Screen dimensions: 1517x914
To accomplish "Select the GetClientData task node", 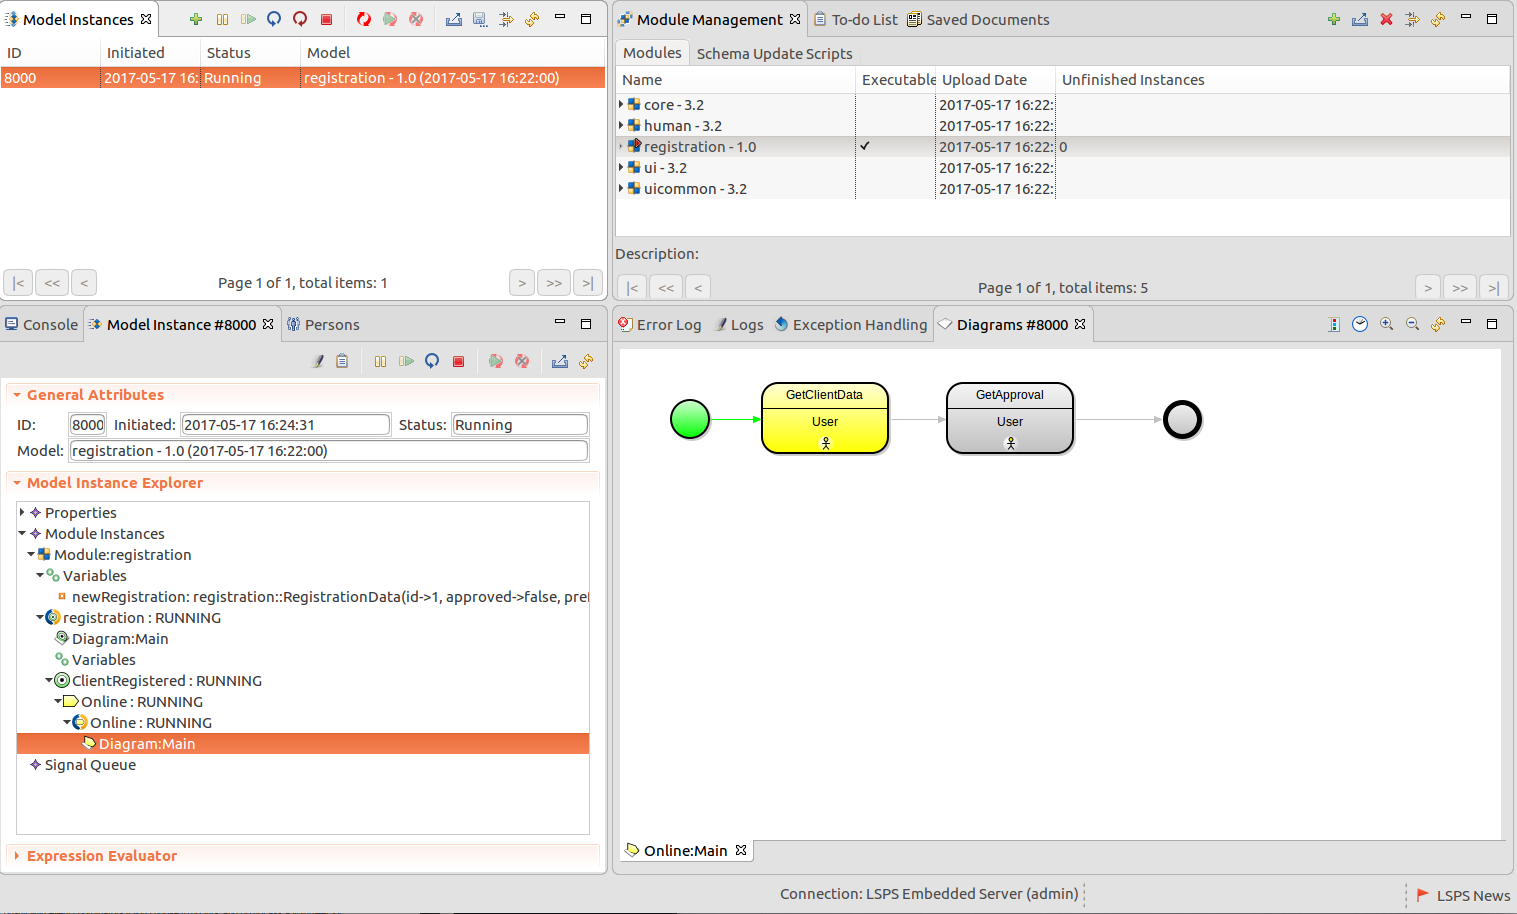I will 825,418.
